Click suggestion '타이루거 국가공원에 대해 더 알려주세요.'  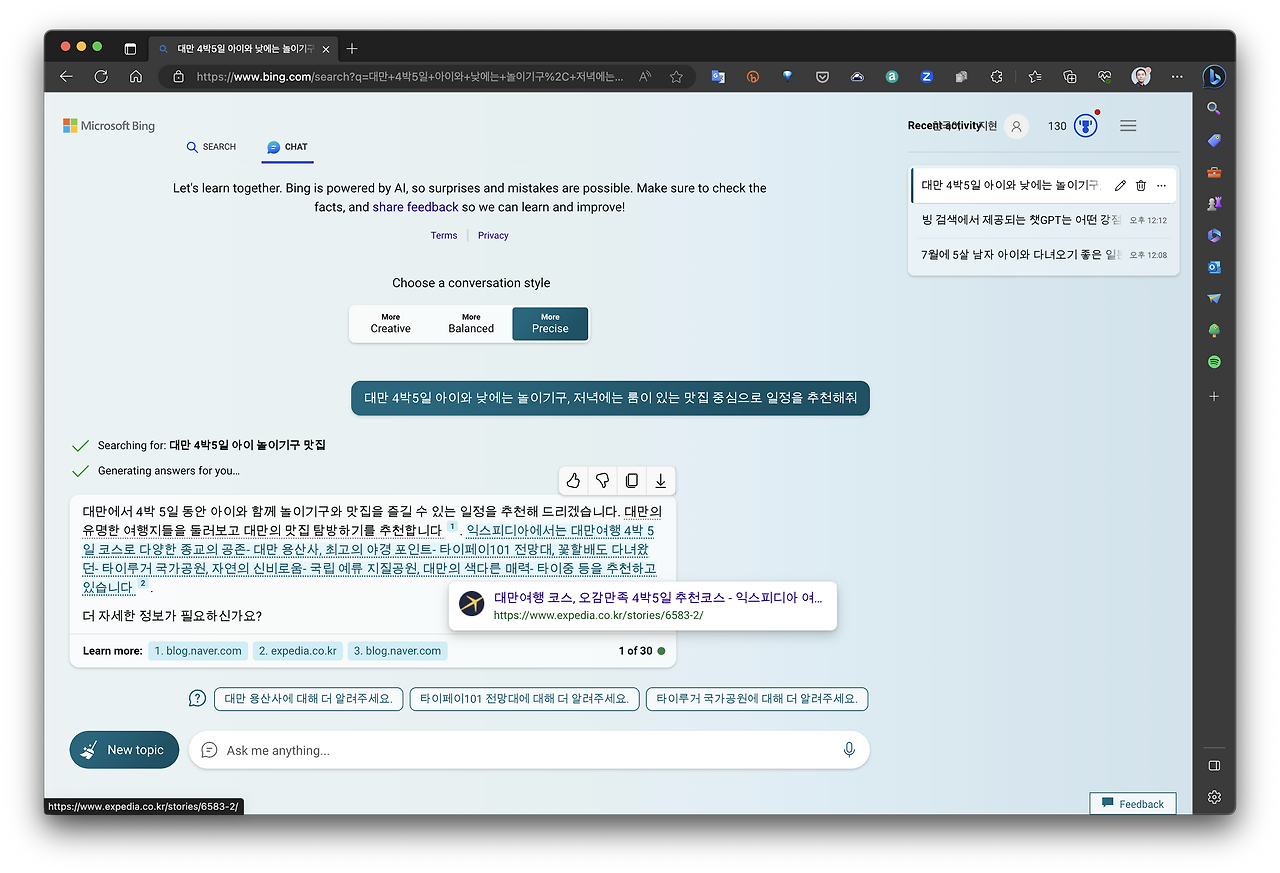757,699
